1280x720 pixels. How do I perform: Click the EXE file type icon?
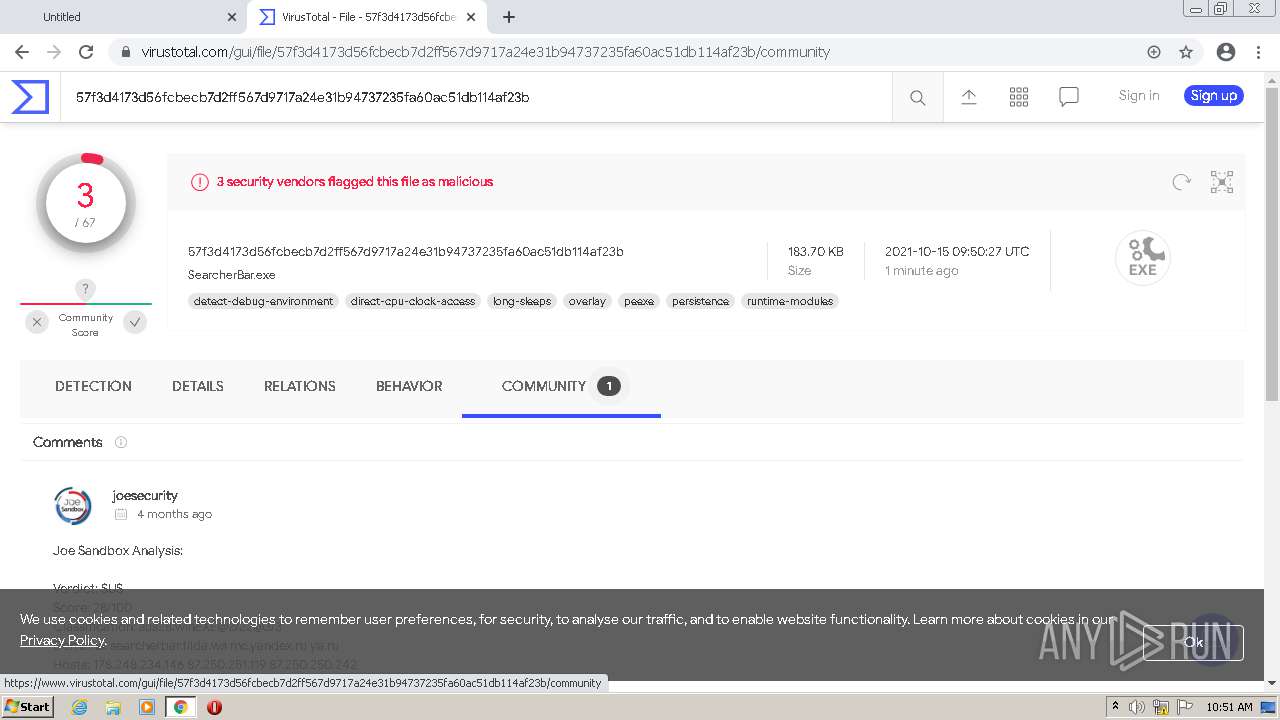point(1142,257)
